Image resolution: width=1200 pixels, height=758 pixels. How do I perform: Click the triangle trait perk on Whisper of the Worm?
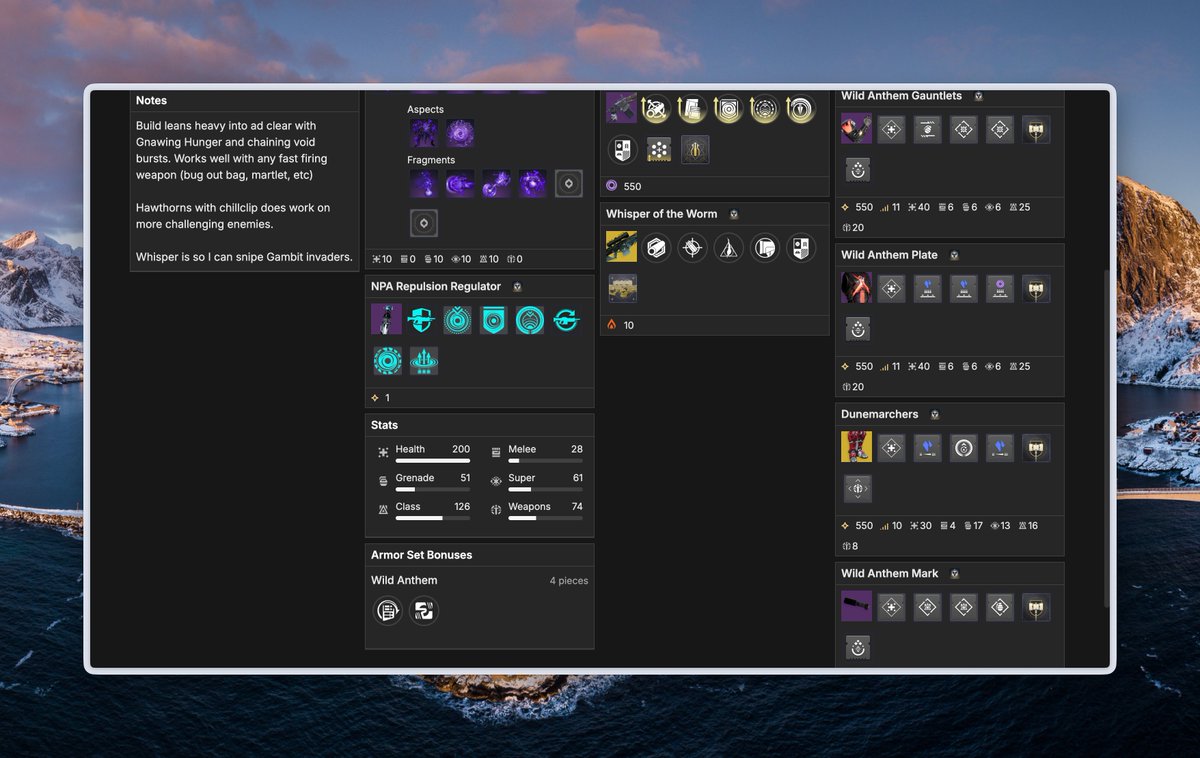coord(729,247)
